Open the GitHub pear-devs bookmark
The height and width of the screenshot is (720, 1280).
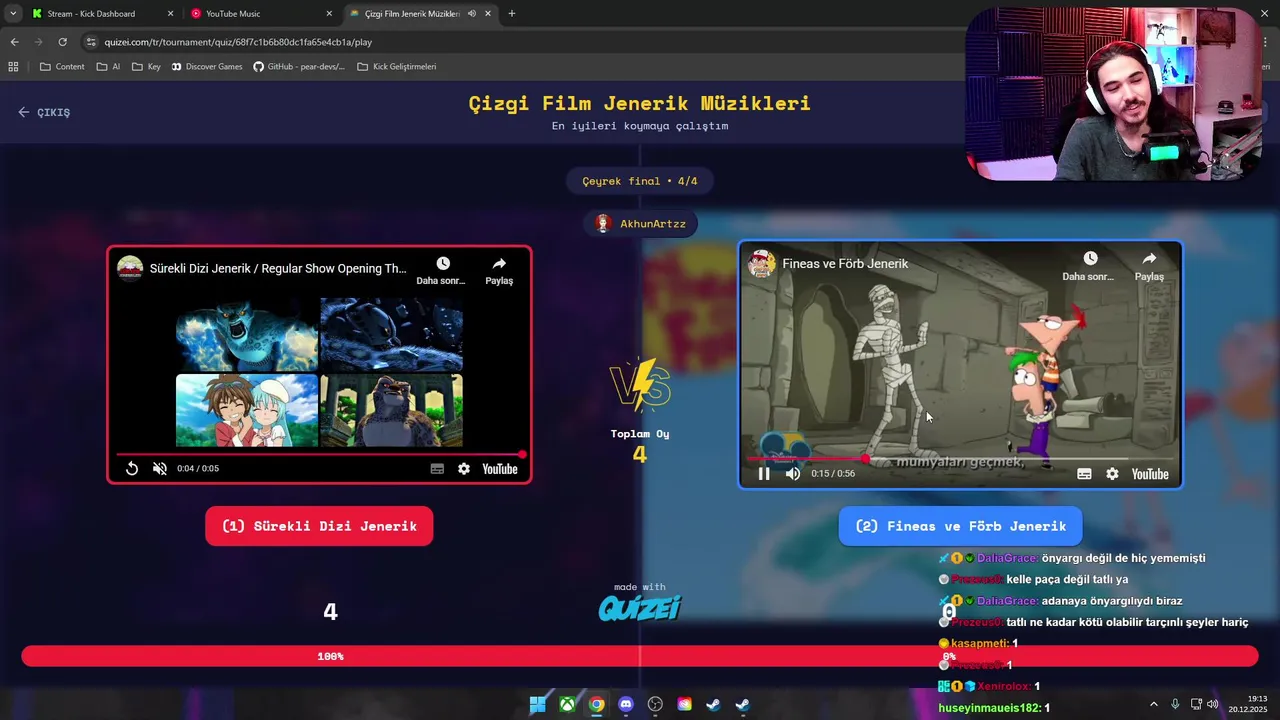[x=299, y=67]
